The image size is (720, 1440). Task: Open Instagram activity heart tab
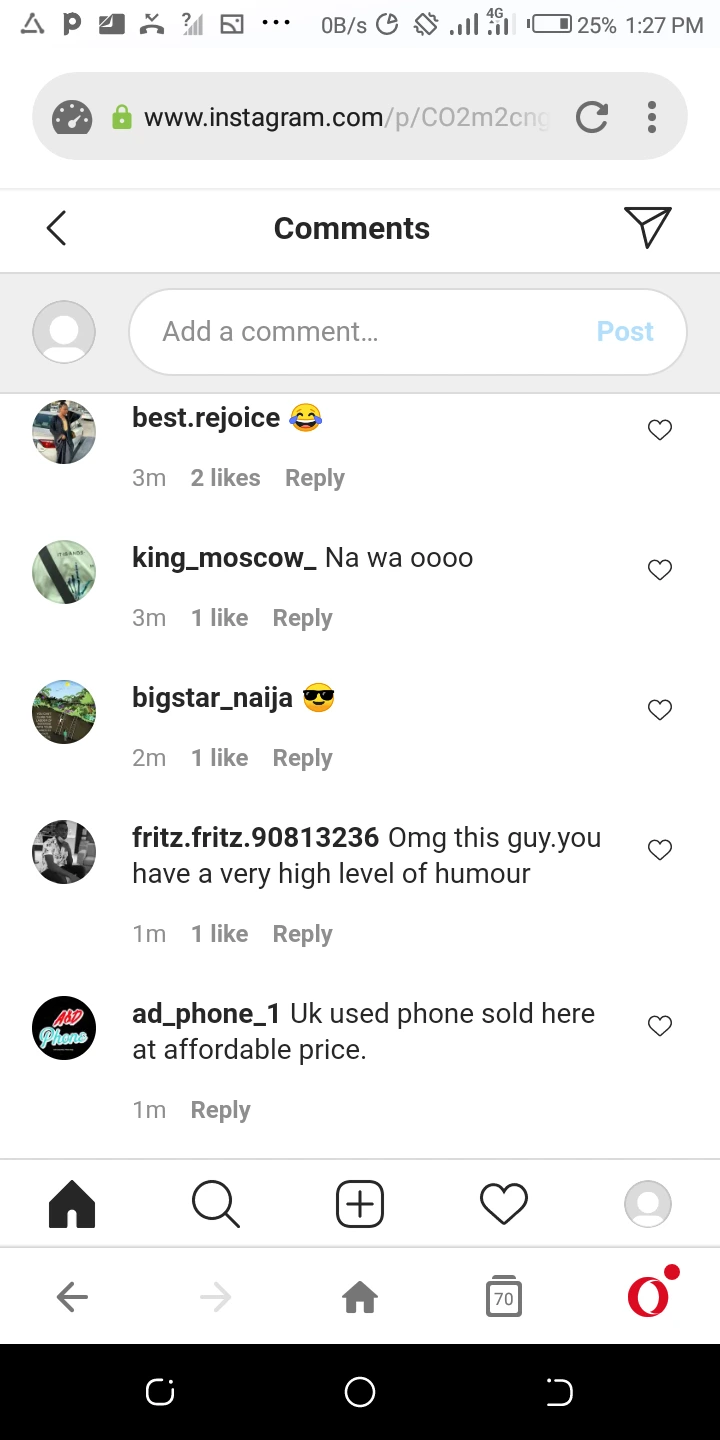pos(504,1203)
